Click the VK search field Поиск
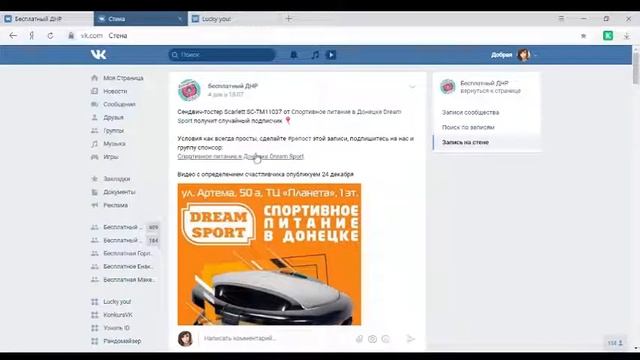This screenshot has height=360, width=640. point(222,55)
